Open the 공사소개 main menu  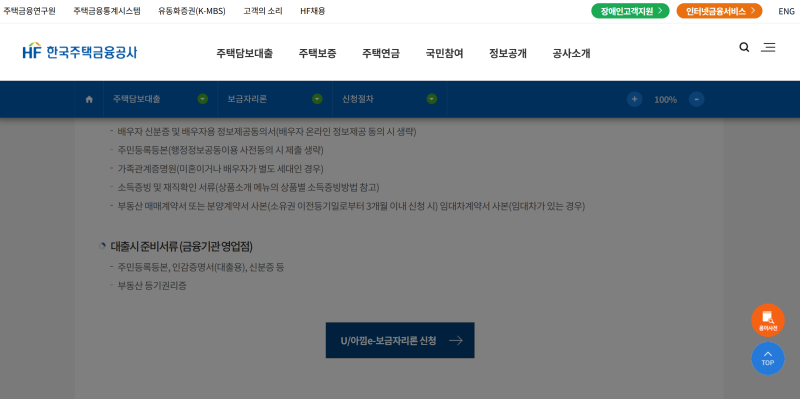tap(571, 53)
